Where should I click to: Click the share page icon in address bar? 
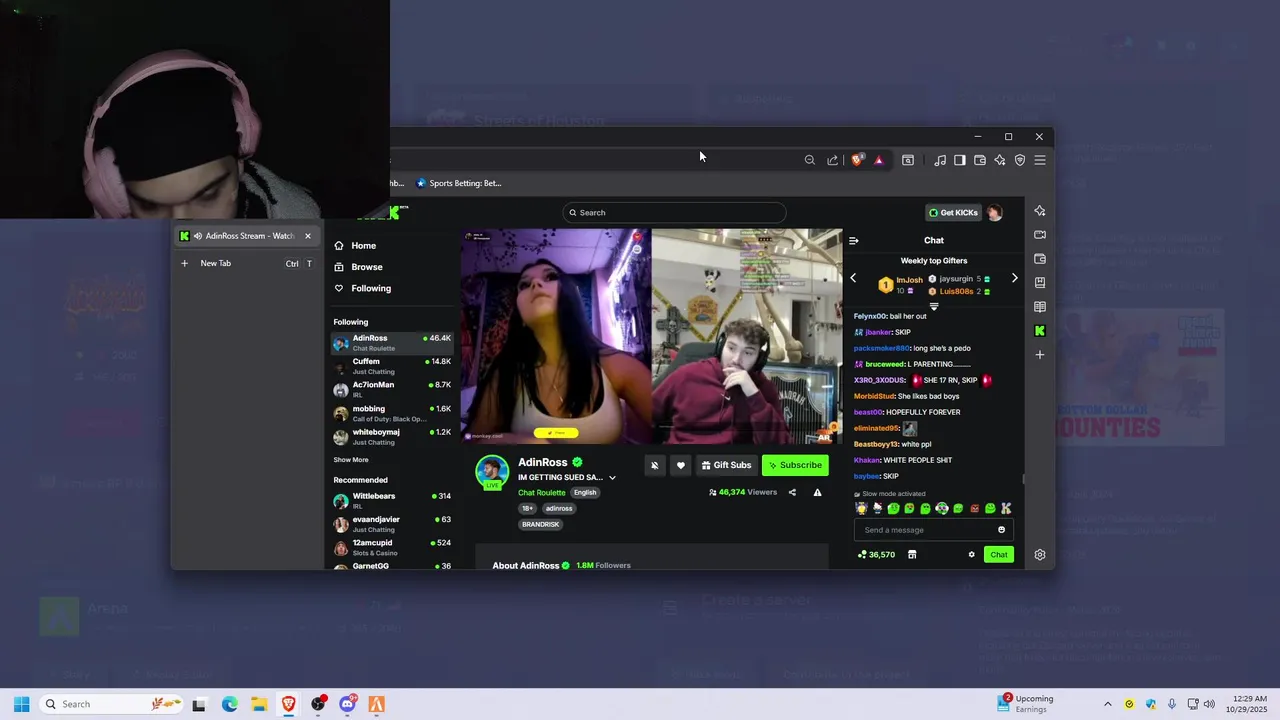(832, 160)
